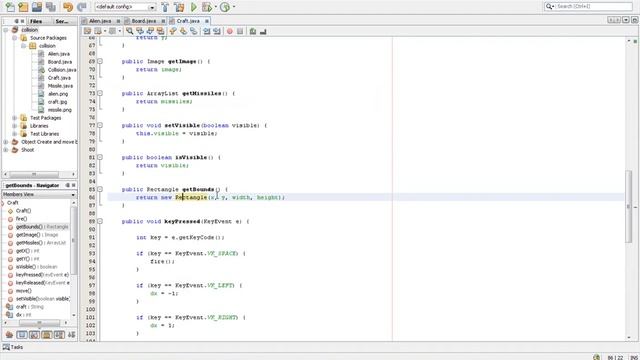Switch to the Alien.java editor tab
Viewport: 640px width, 360px height.
tap(100, 21)
